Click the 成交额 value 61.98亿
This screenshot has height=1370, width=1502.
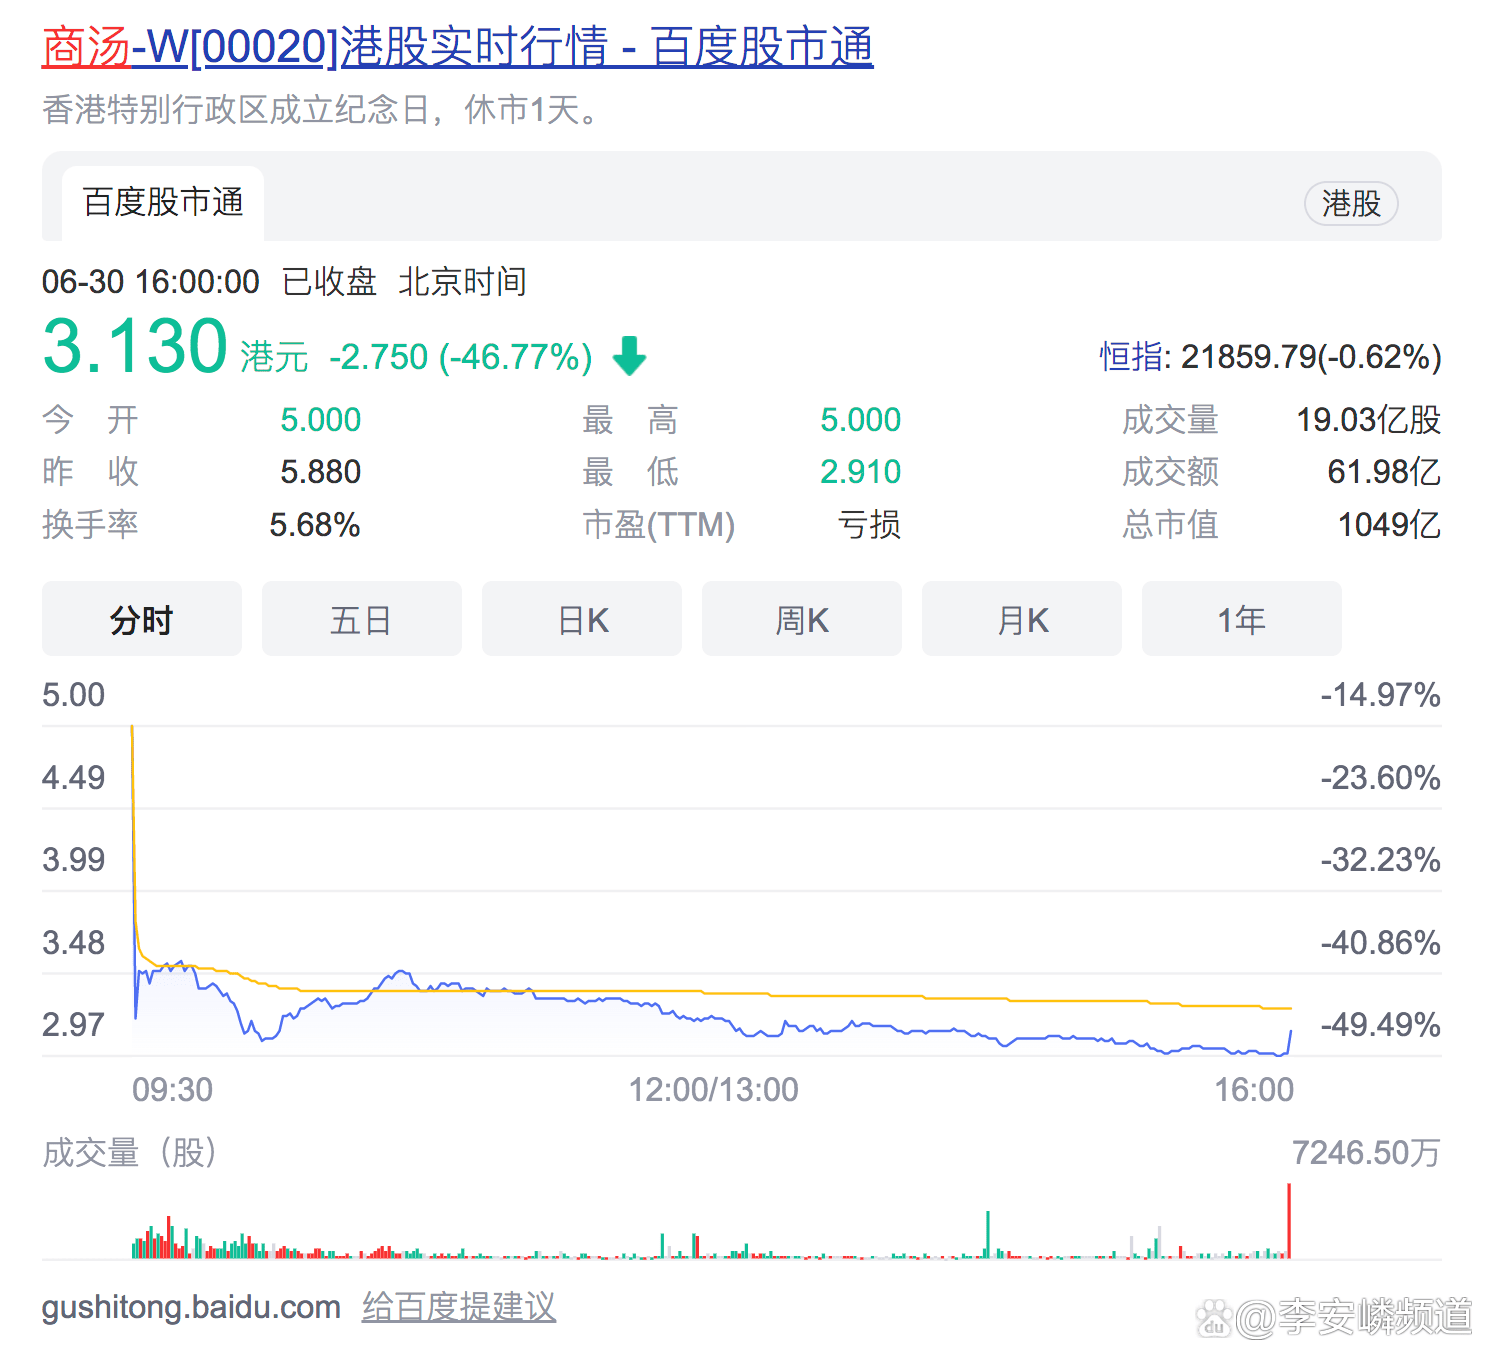coord(1384,471)
